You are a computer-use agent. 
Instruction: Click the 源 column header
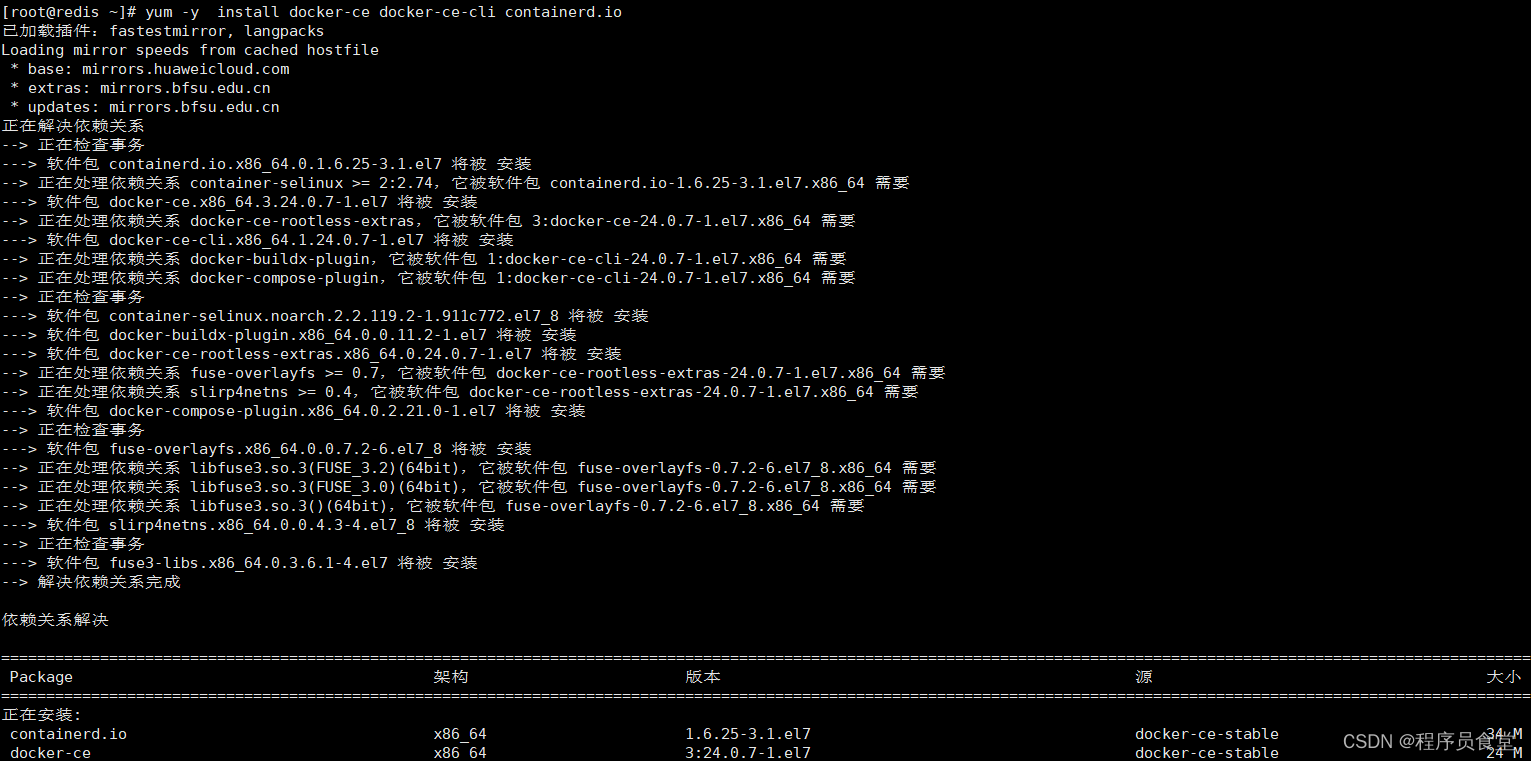[1143, 676]
